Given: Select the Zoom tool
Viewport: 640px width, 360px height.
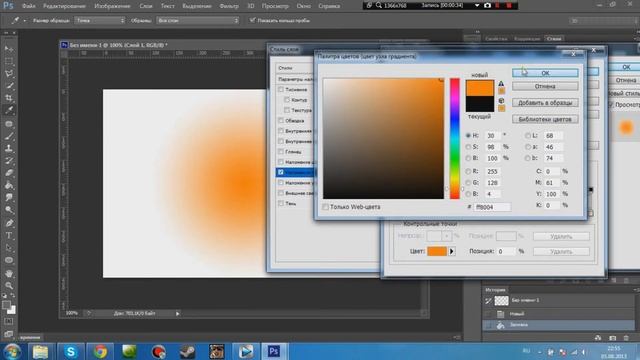Looking at the screenshot, I should click(9, 285).
